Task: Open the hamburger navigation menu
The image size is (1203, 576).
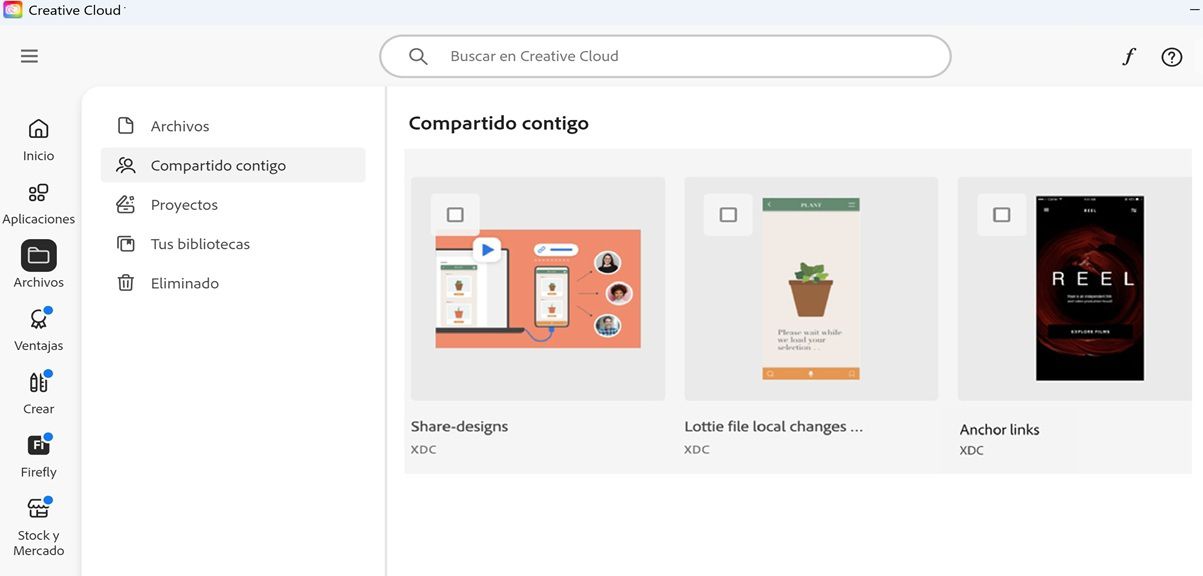Action: [x=29, y=56]
